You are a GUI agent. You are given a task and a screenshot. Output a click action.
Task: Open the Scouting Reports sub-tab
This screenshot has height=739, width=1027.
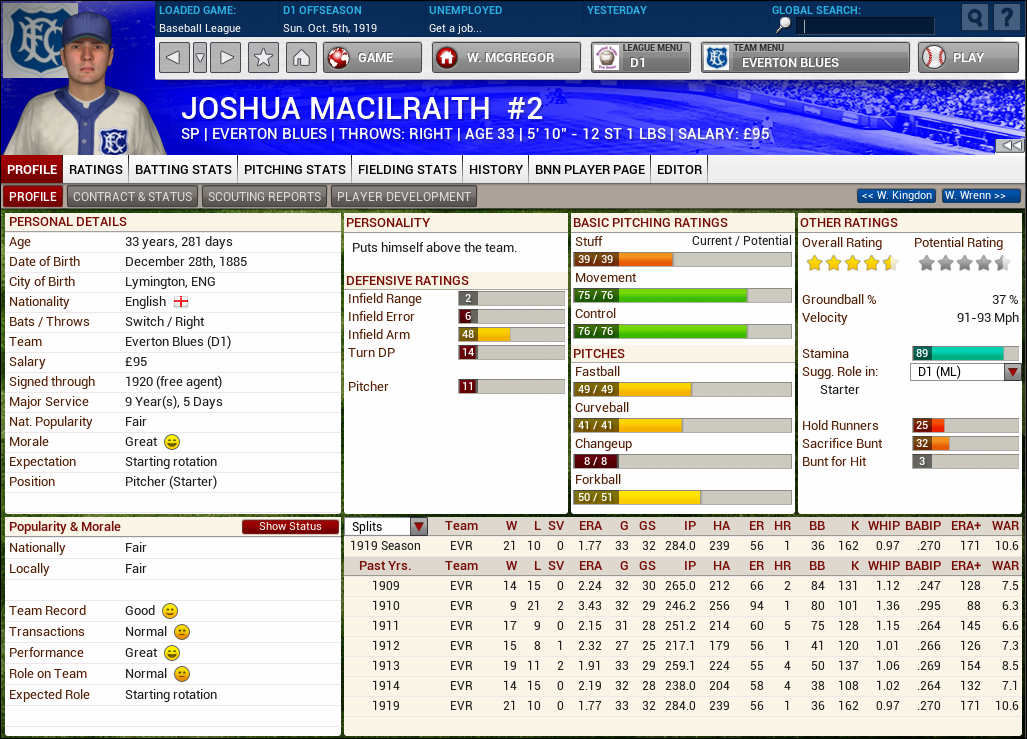(264, 197)
